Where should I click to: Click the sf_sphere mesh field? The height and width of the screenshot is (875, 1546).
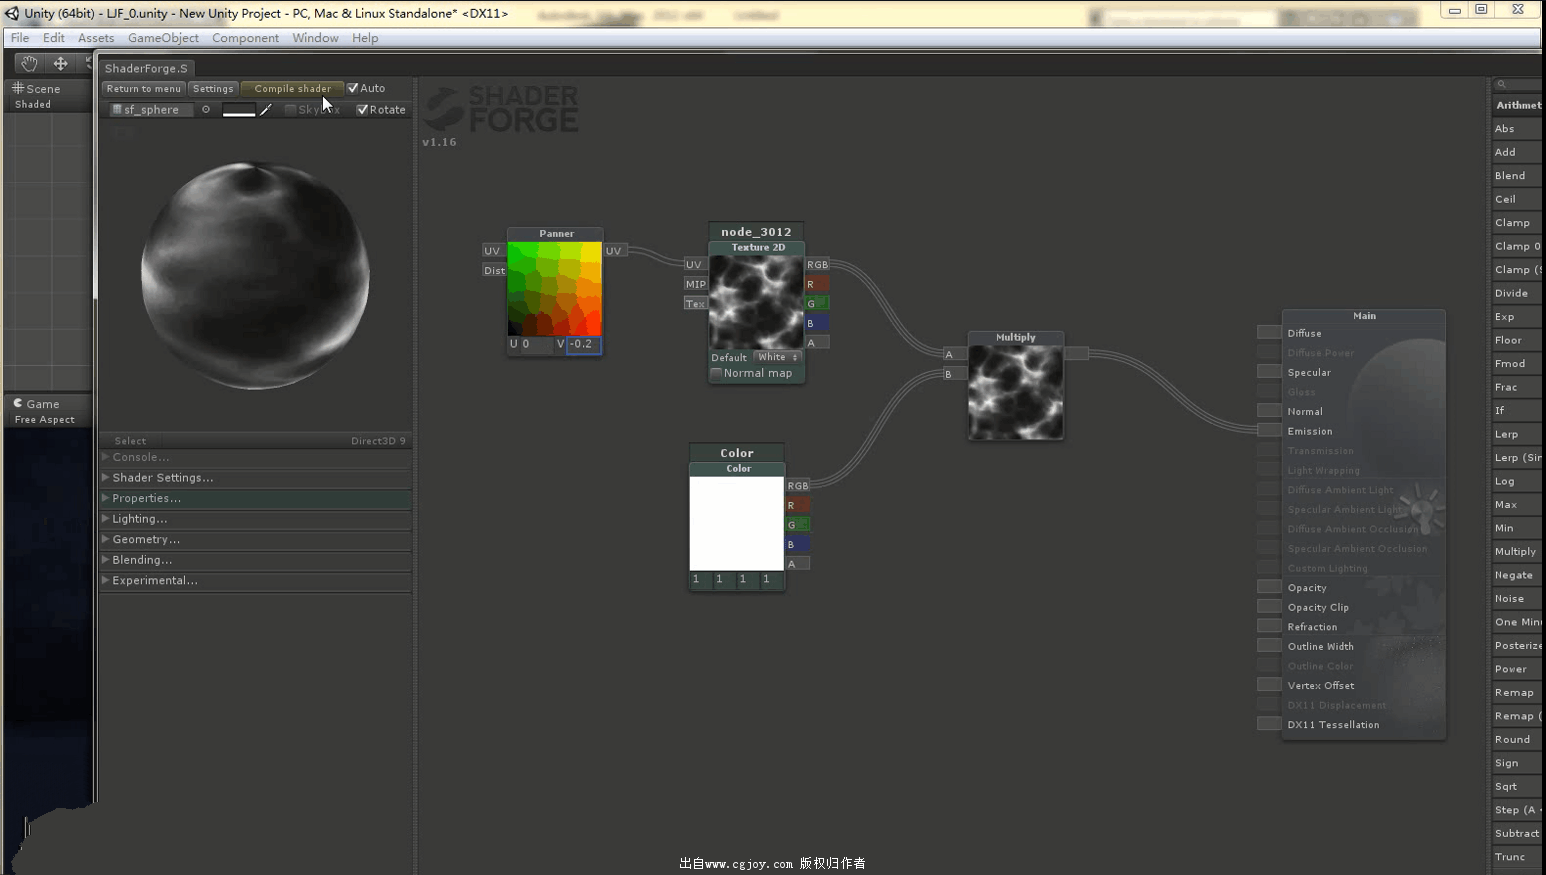click(150, 110)
